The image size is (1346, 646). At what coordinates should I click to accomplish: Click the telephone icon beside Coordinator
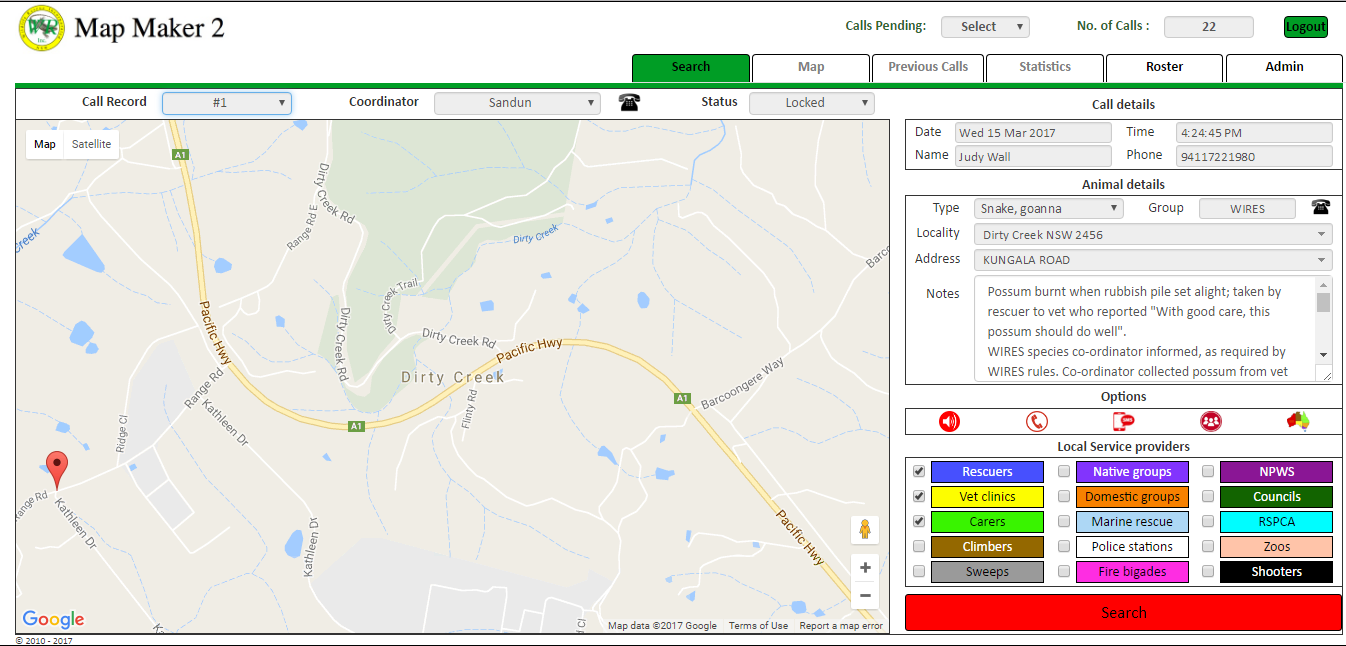pos(629,102)
